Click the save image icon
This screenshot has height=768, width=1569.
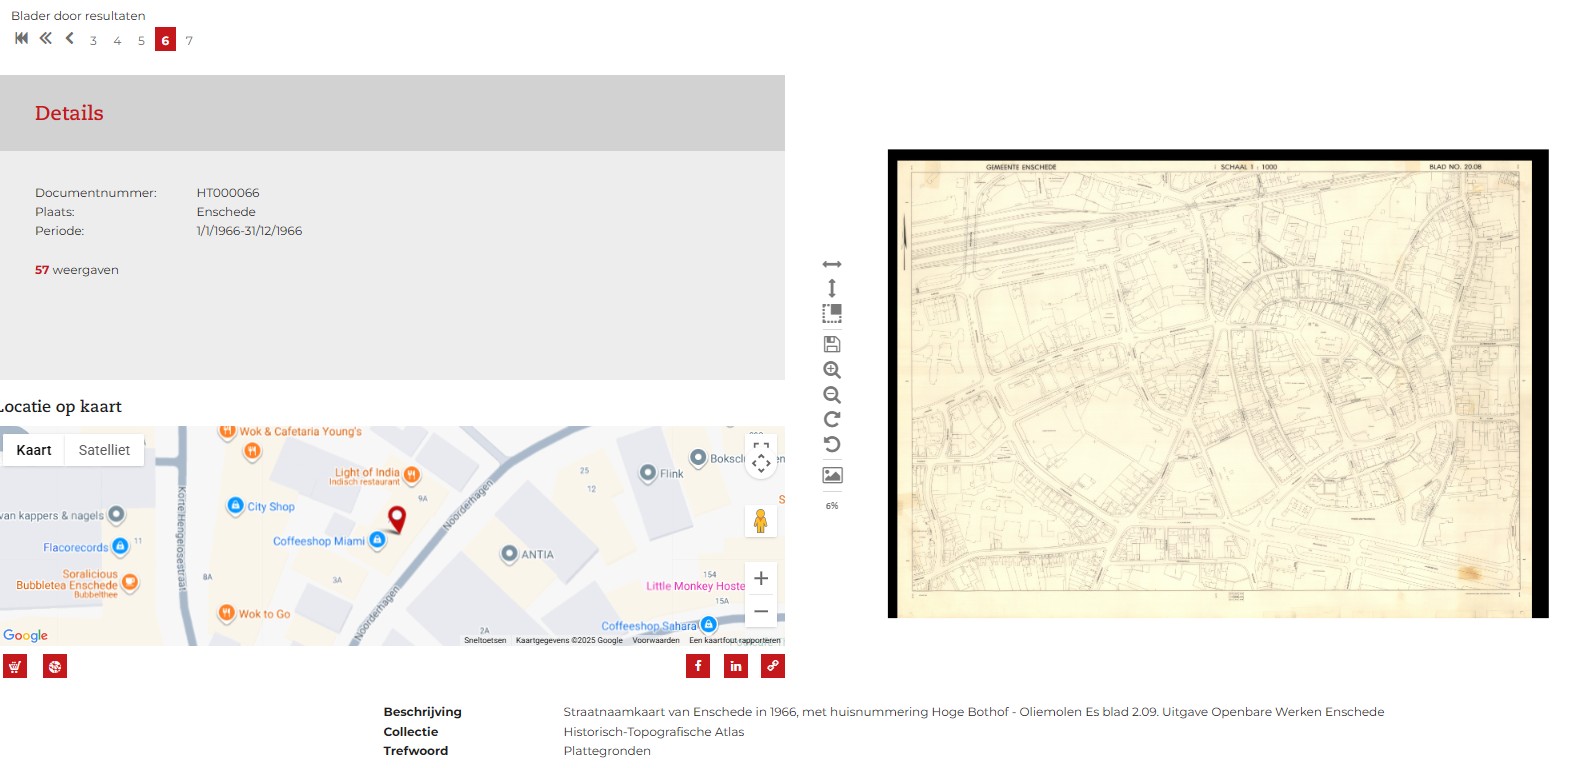point(831,344)
